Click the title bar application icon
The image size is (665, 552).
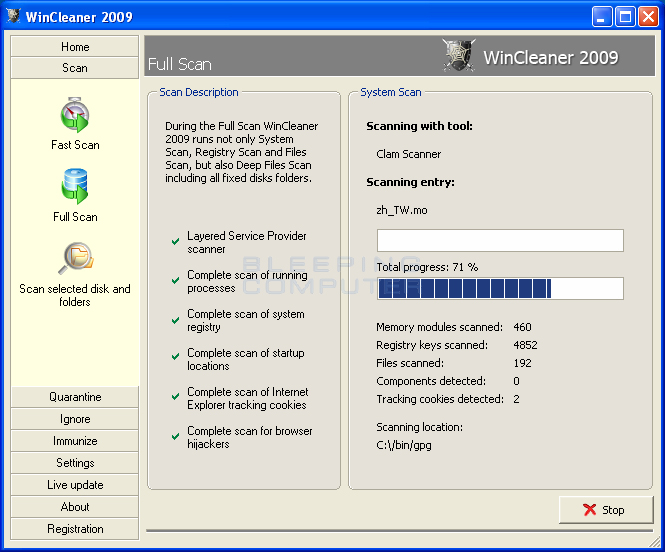tap(13, 16)
